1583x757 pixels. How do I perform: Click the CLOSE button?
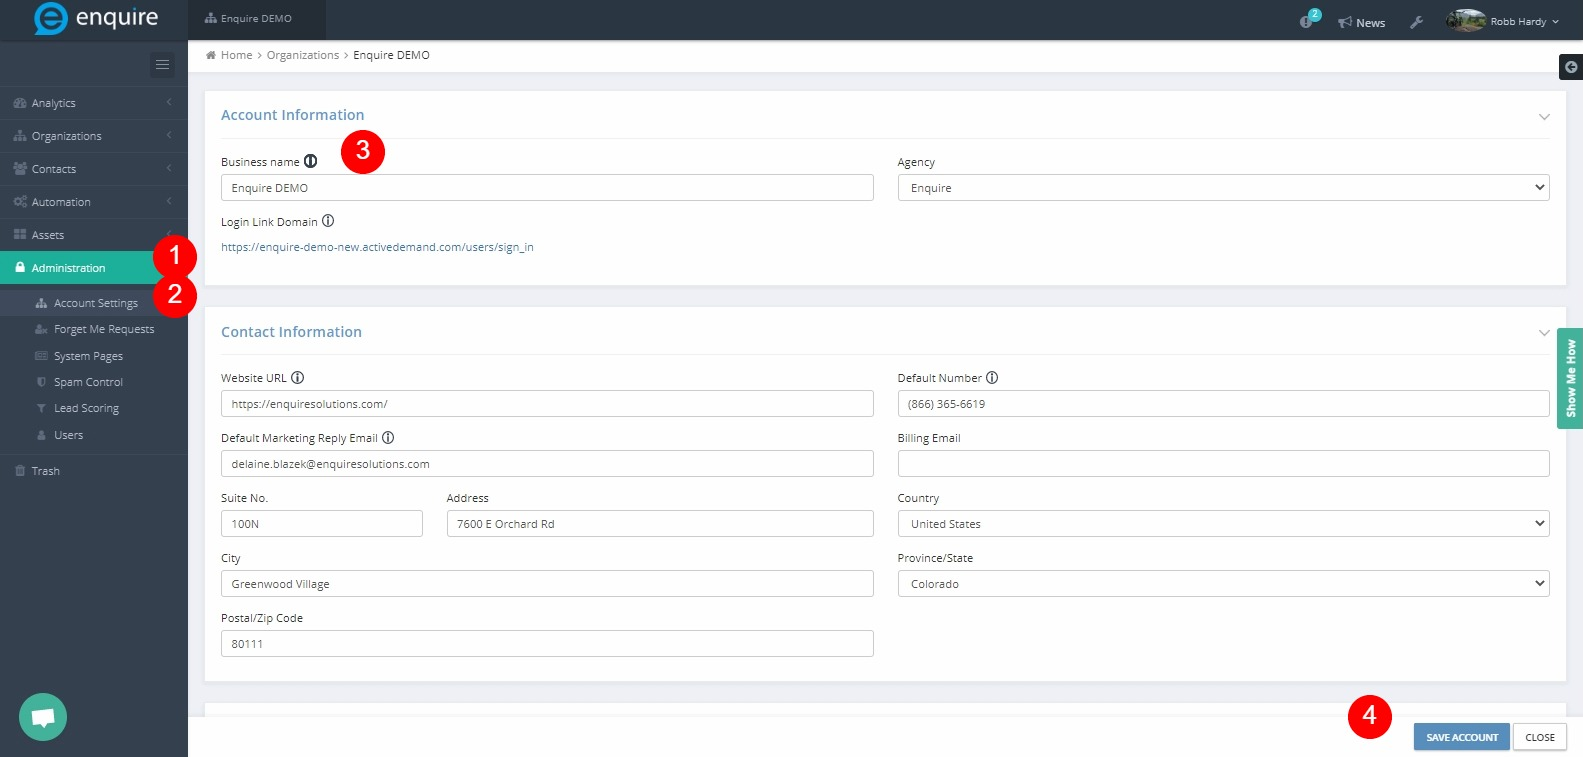(1540, 737)
